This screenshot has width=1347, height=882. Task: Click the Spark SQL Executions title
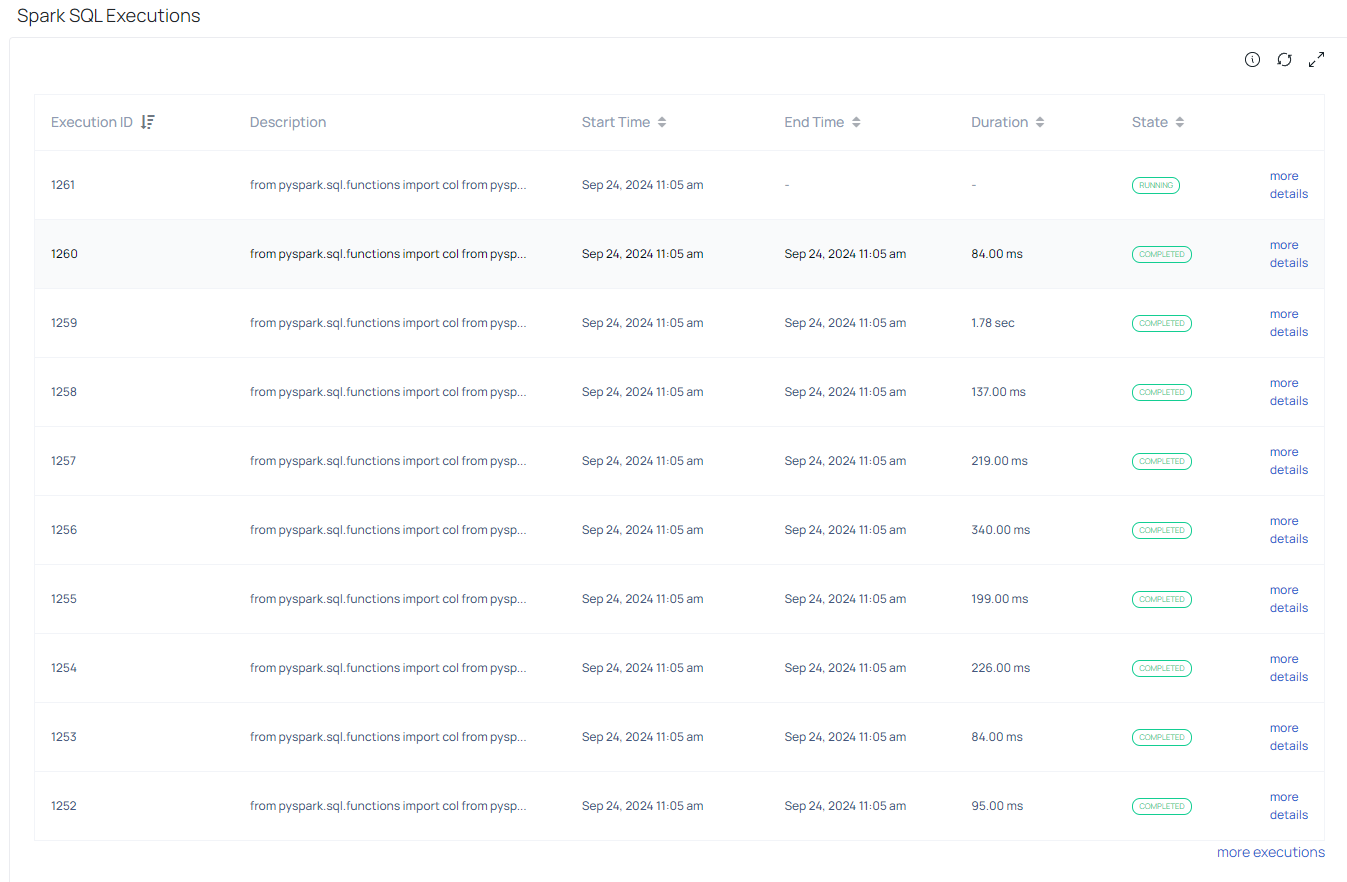108,16
